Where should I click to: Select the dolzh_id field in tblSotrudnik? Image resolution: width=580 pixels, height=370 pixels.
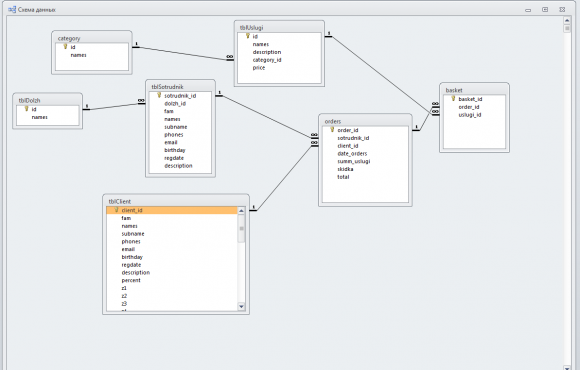click(175, 104)
